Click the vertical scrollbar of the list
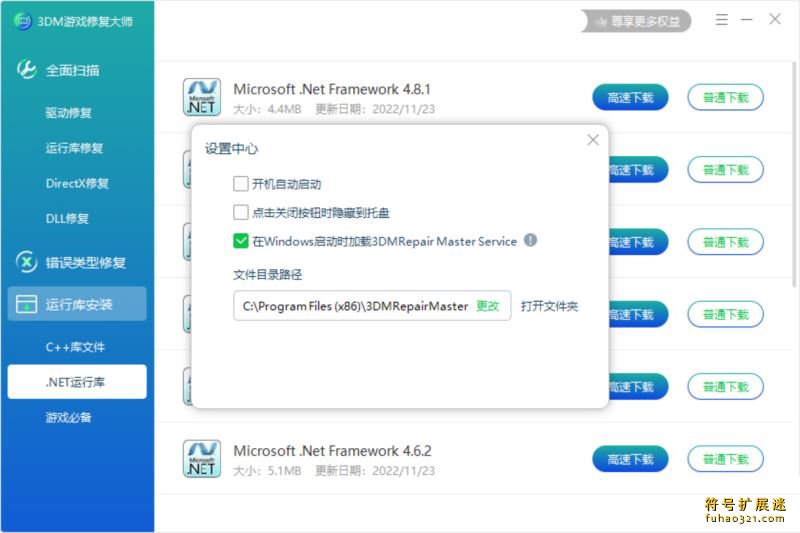Viewport: 800px width, 533px height. (794, 173)
